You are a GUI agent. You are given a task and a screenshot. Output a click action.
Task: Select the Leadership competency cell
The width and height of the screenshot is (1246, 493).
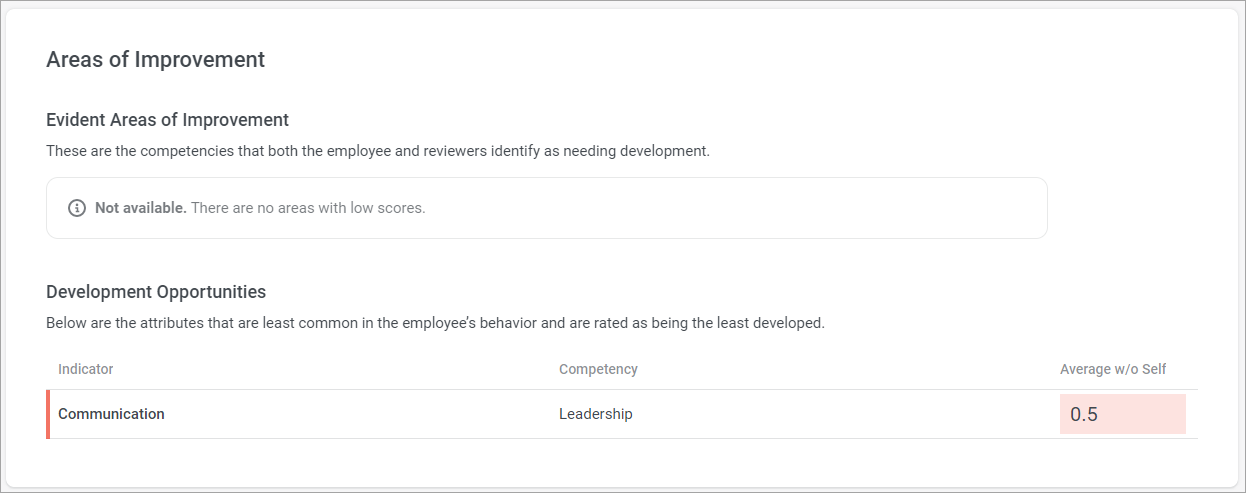596,414
